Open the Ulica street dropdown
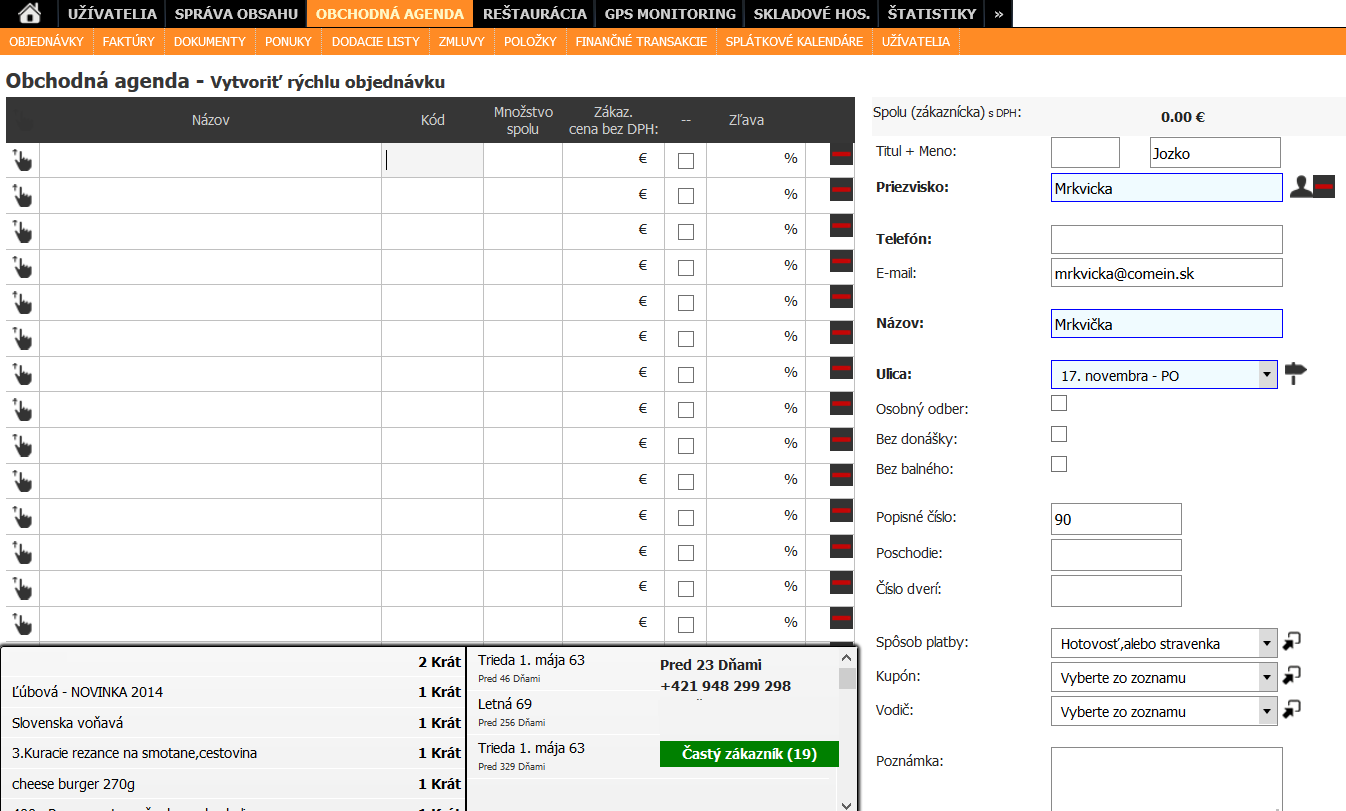 click(1164, 375)
